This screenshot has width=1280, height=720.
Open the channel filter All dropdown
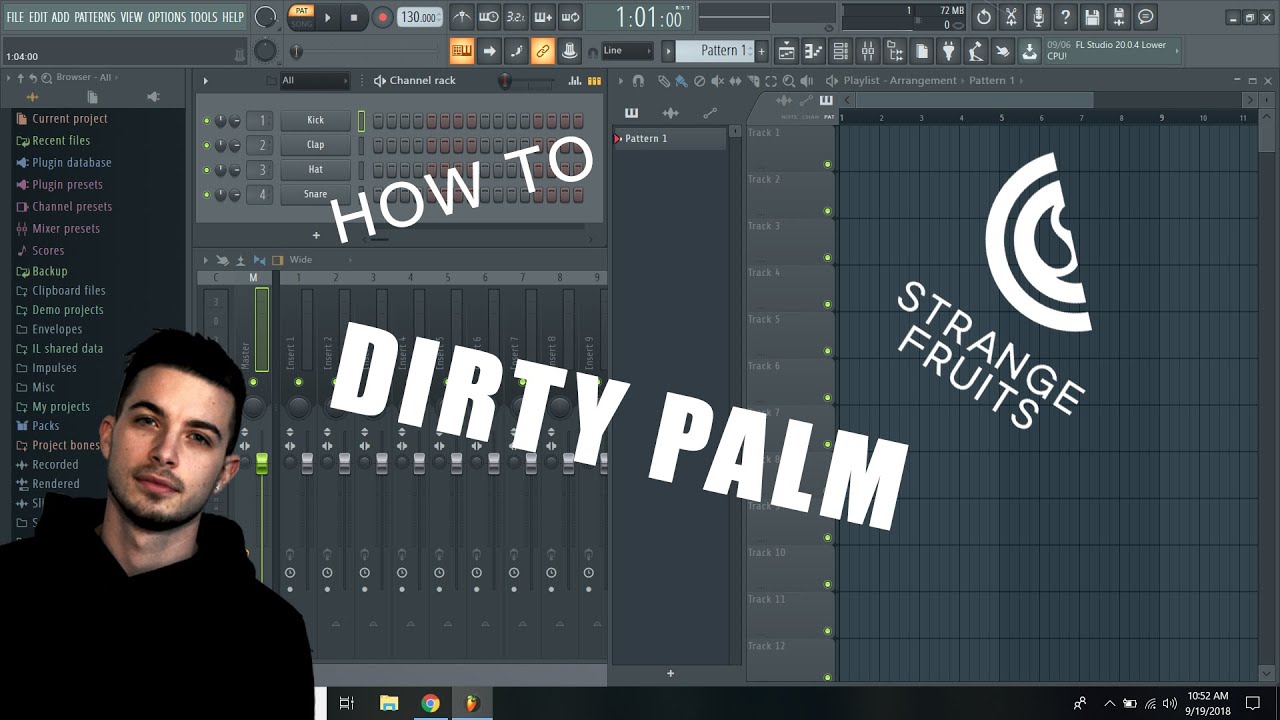pyautogui.click(x=314, y=81)
